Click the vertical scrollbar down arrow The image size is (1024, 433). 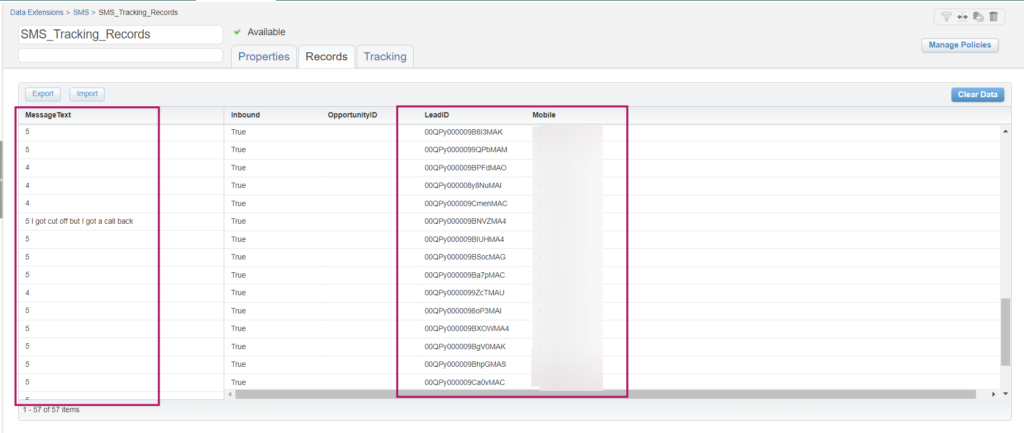[1005, 394]
